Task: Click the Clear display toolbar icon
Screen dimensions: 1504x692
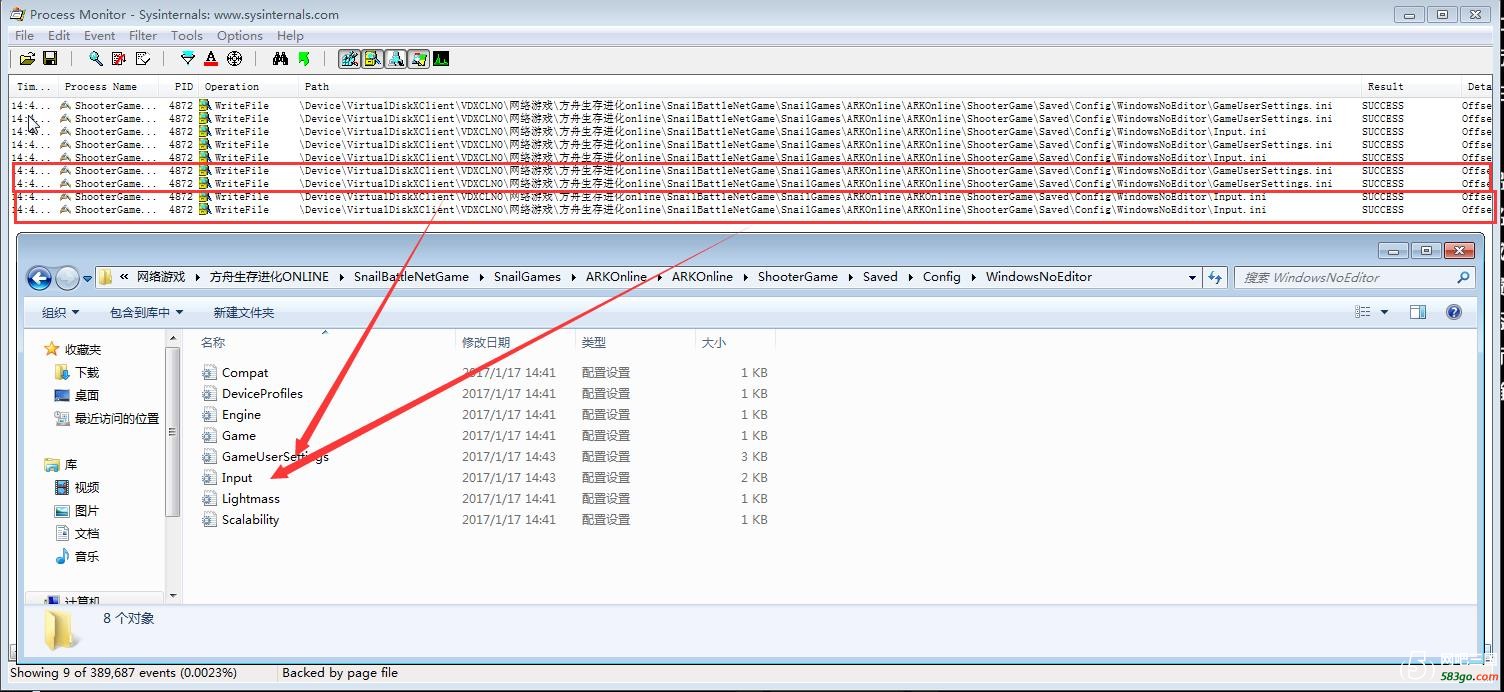Action: pyautogui.click(x=143, y=59)
